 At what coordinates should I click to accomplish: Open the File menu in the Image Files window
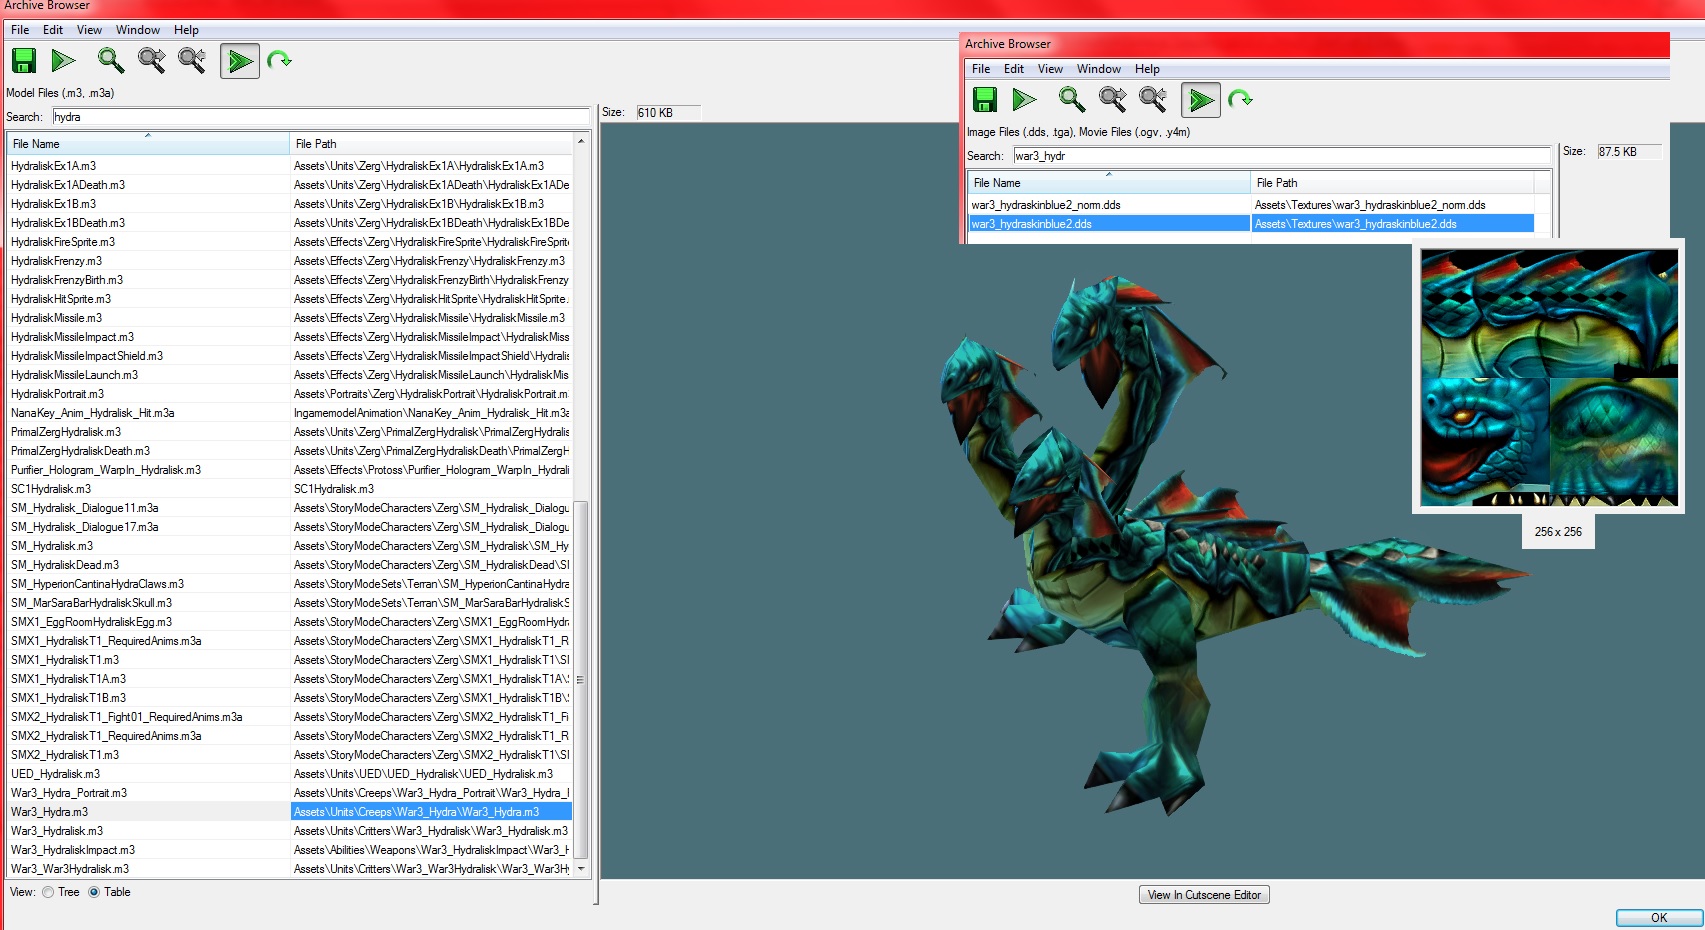click(x=981, y=69)
